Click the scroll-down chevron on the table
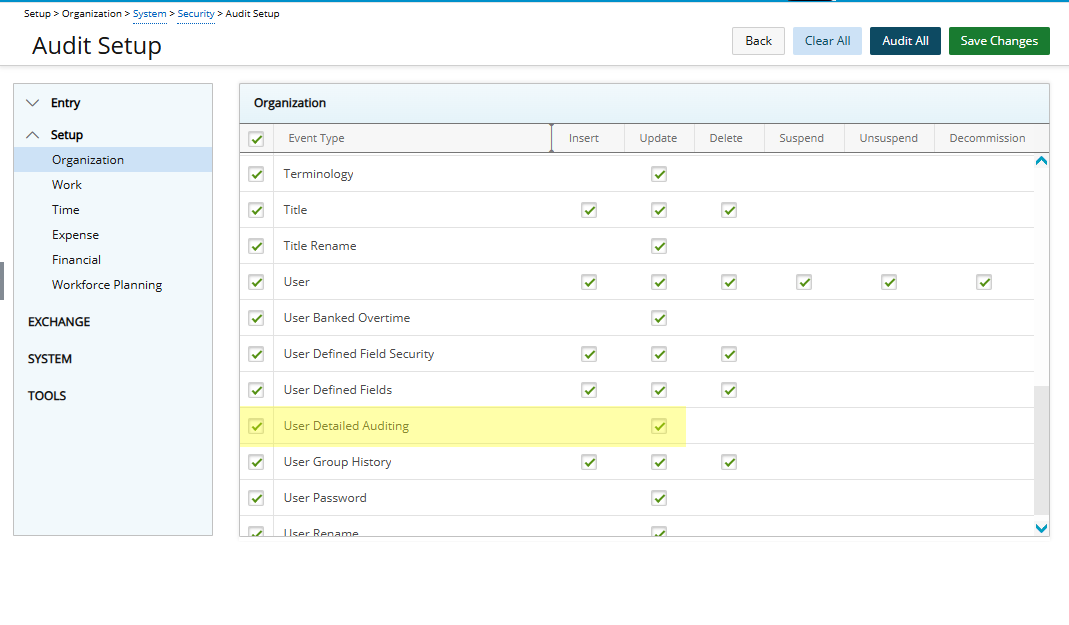This screenshot has height=625, width=1069. pos(1041,527)
